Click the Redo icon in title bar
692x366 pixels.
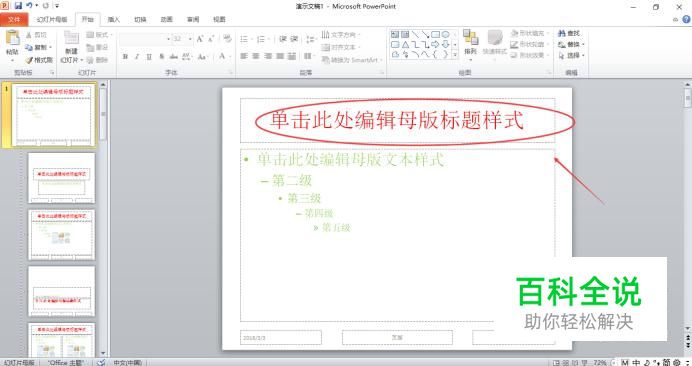coord(45,6)
